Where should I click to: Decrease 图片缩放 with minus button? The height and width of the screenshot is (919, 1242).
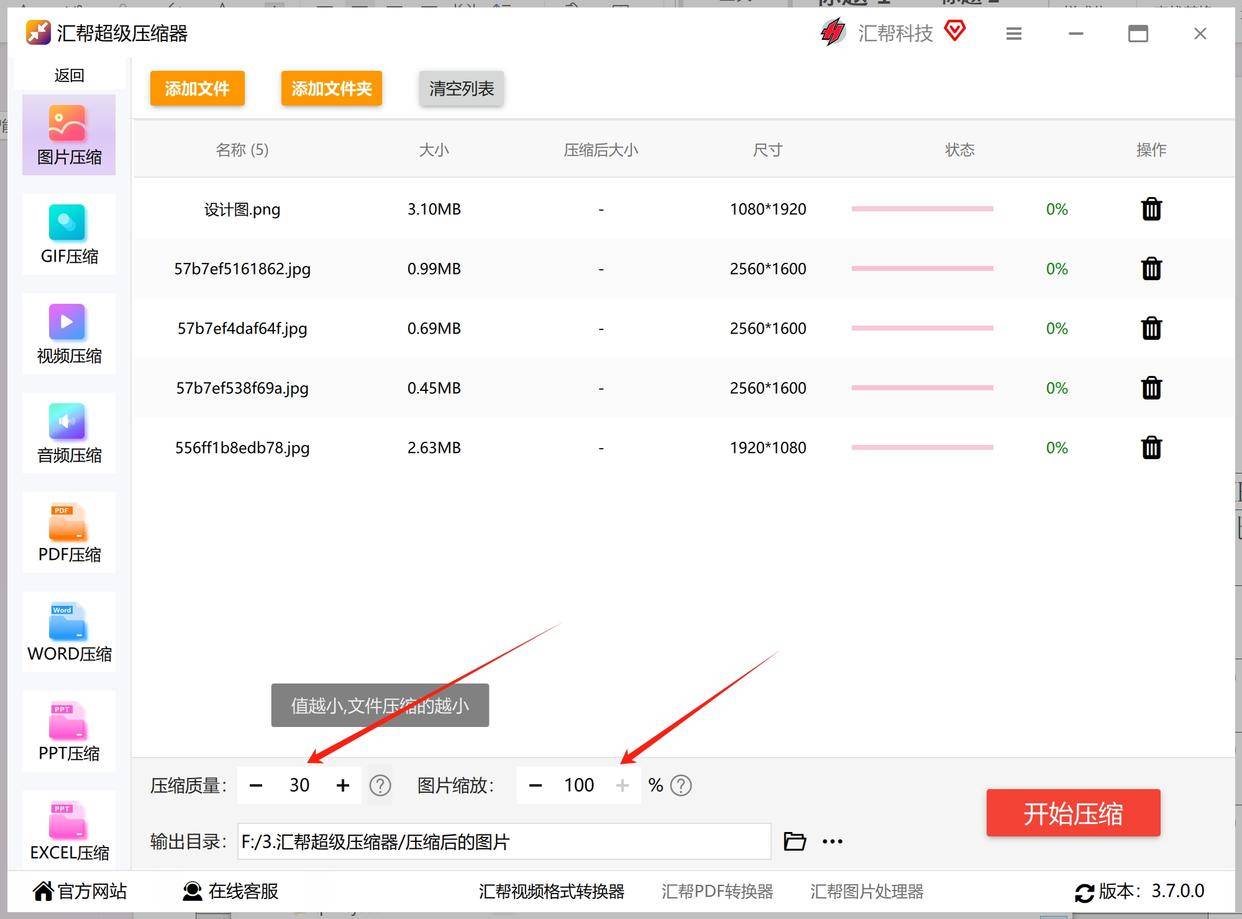point(535,785)
